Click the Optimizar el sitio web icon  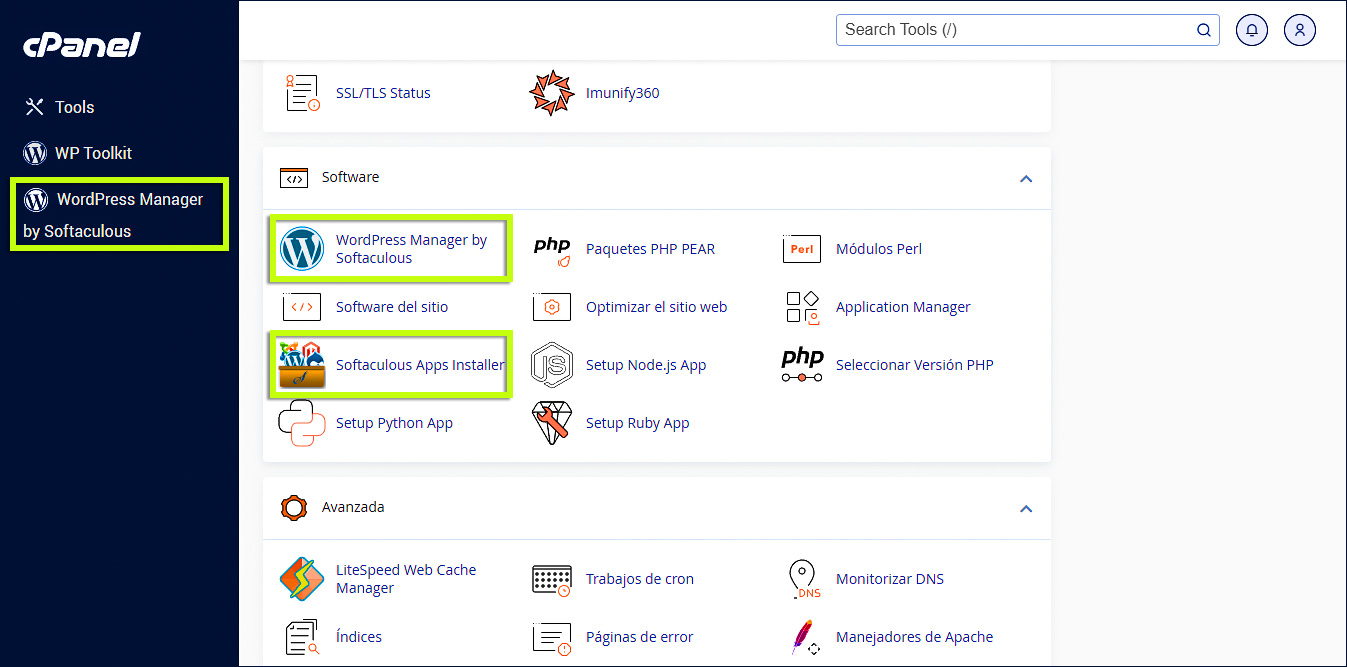552,307
